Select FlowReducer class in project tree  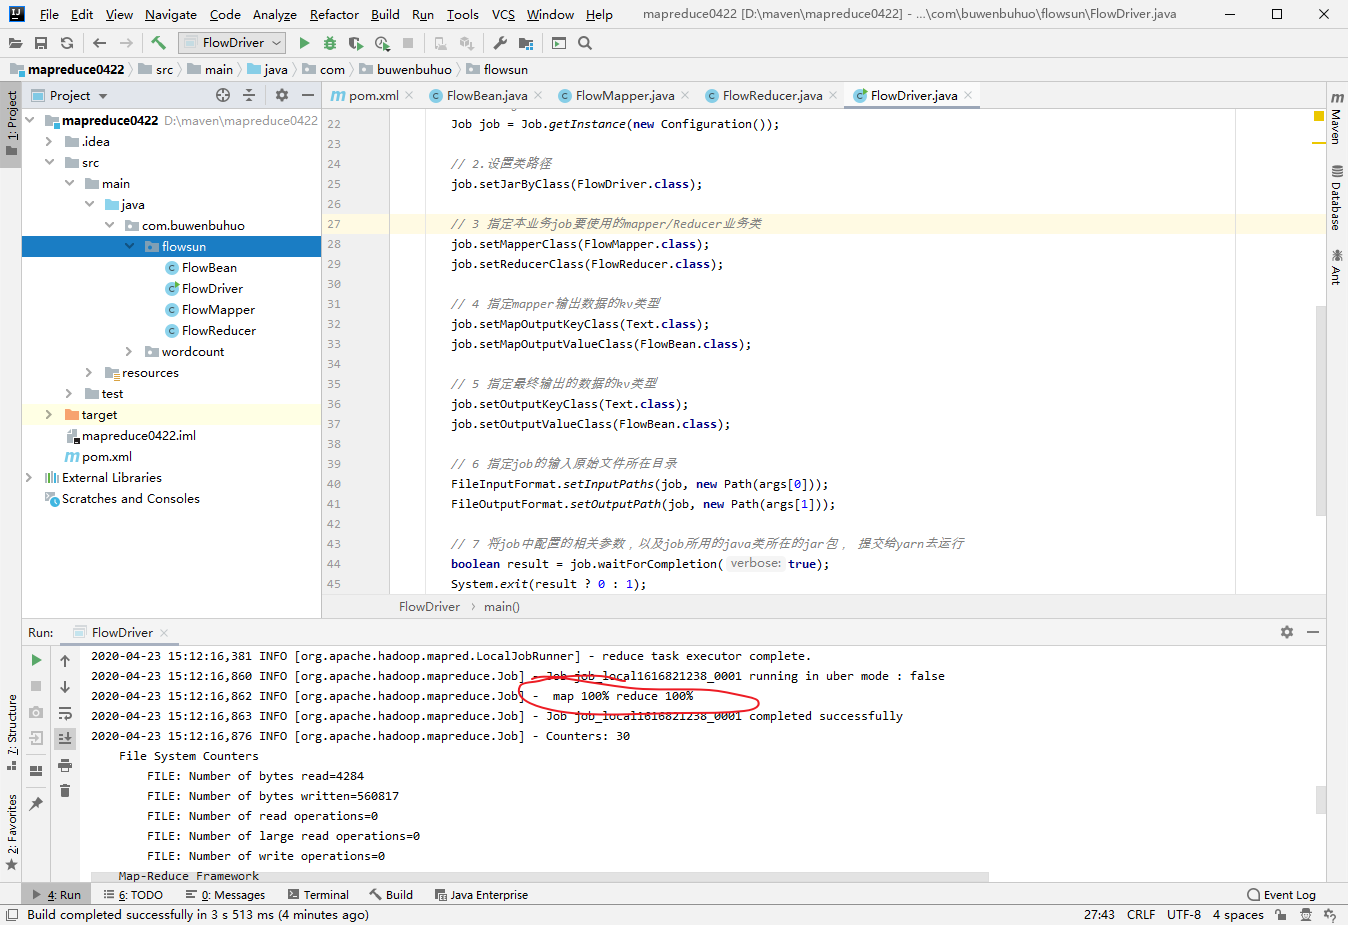[218, 331]
